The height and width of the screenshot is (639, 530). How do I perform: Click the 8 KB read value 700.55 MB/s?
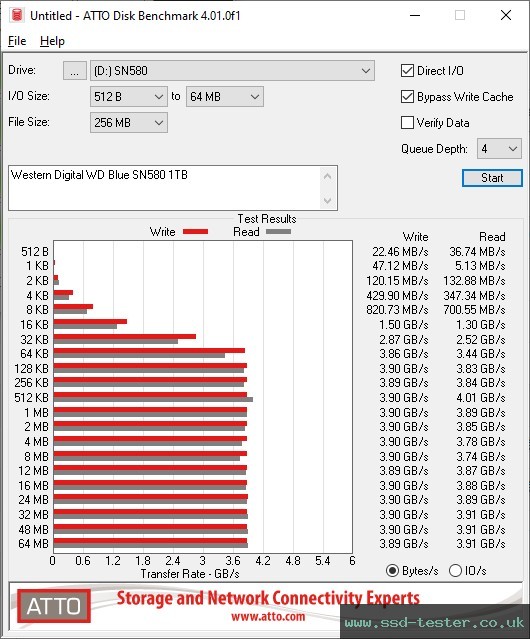point(474,310)
